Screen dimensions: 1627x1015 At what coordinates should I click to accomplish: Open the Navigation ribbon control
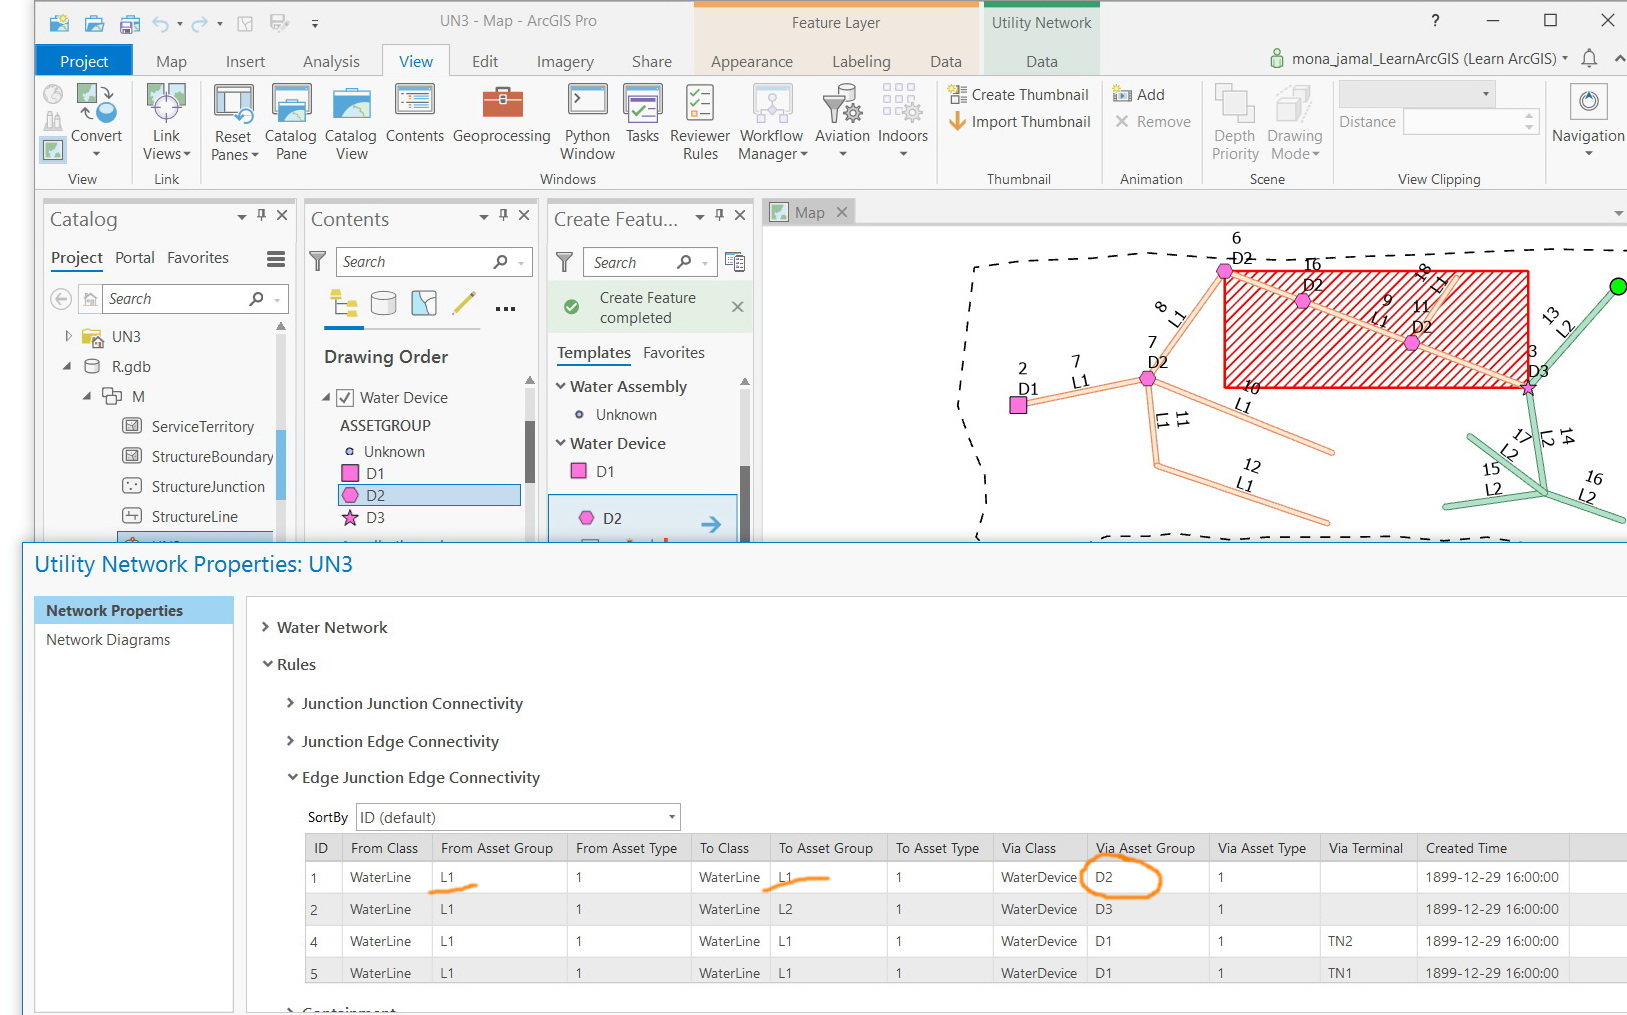click(x=1588, y=122)
